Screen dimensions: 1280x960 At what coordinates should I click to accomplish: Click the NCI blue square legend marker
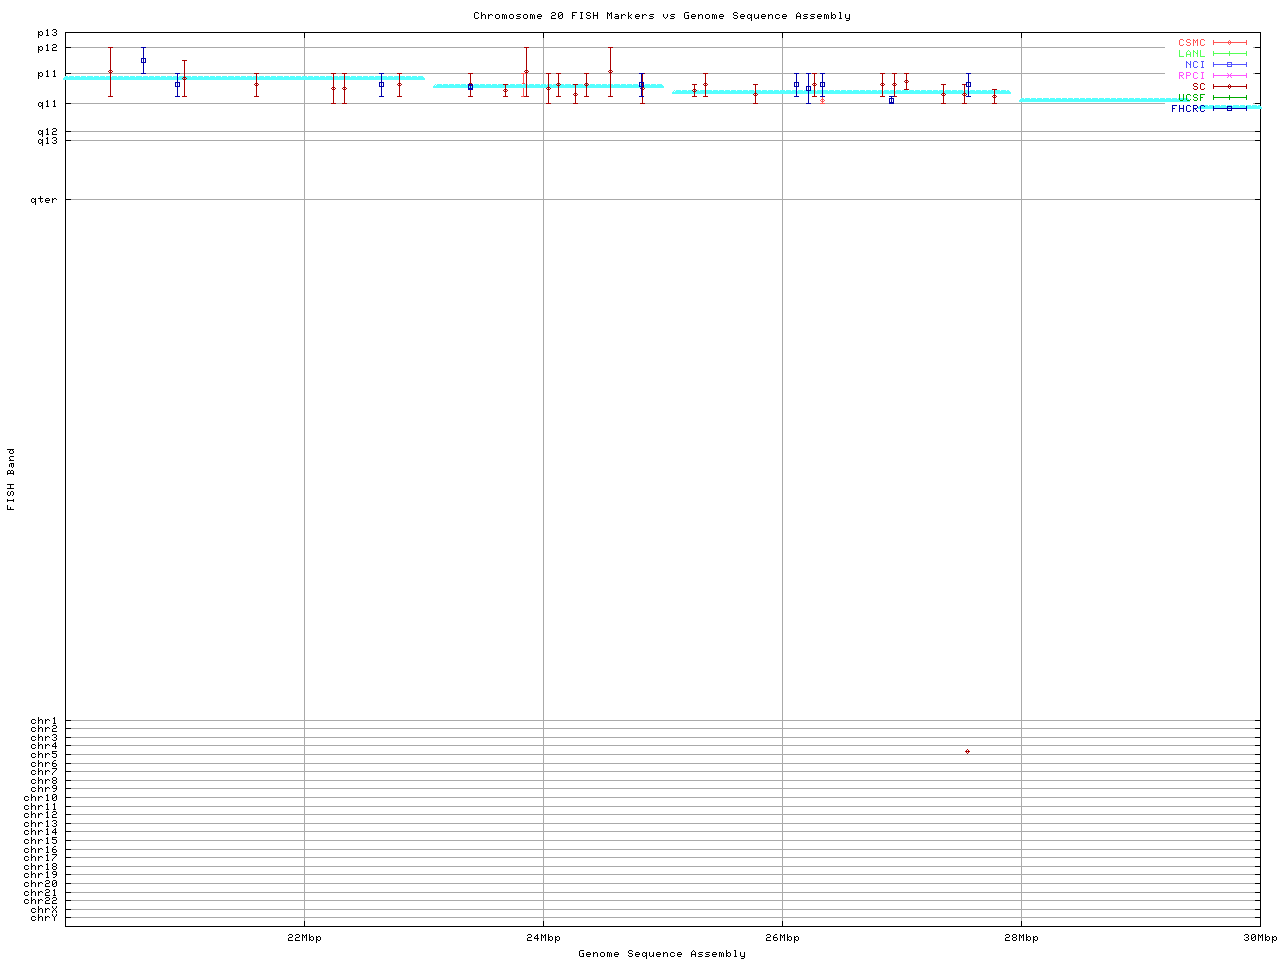[x=1229, y=65]
